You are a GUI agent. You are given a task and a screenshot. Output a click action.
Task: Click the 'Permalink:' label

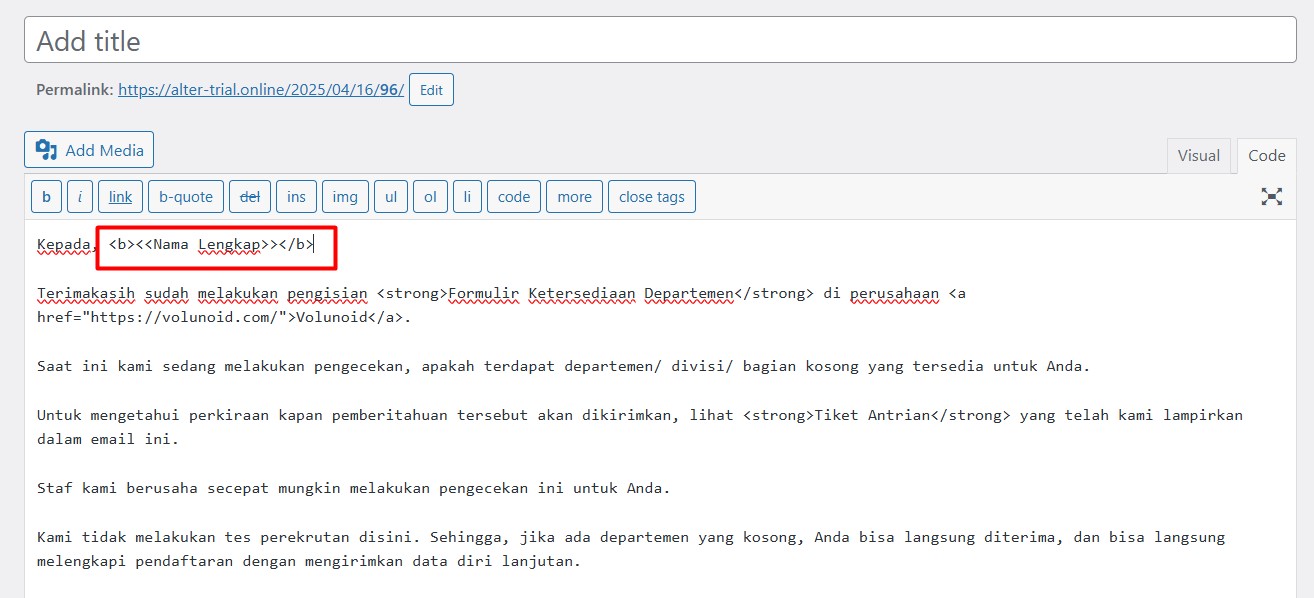click(x=75, y=89)
